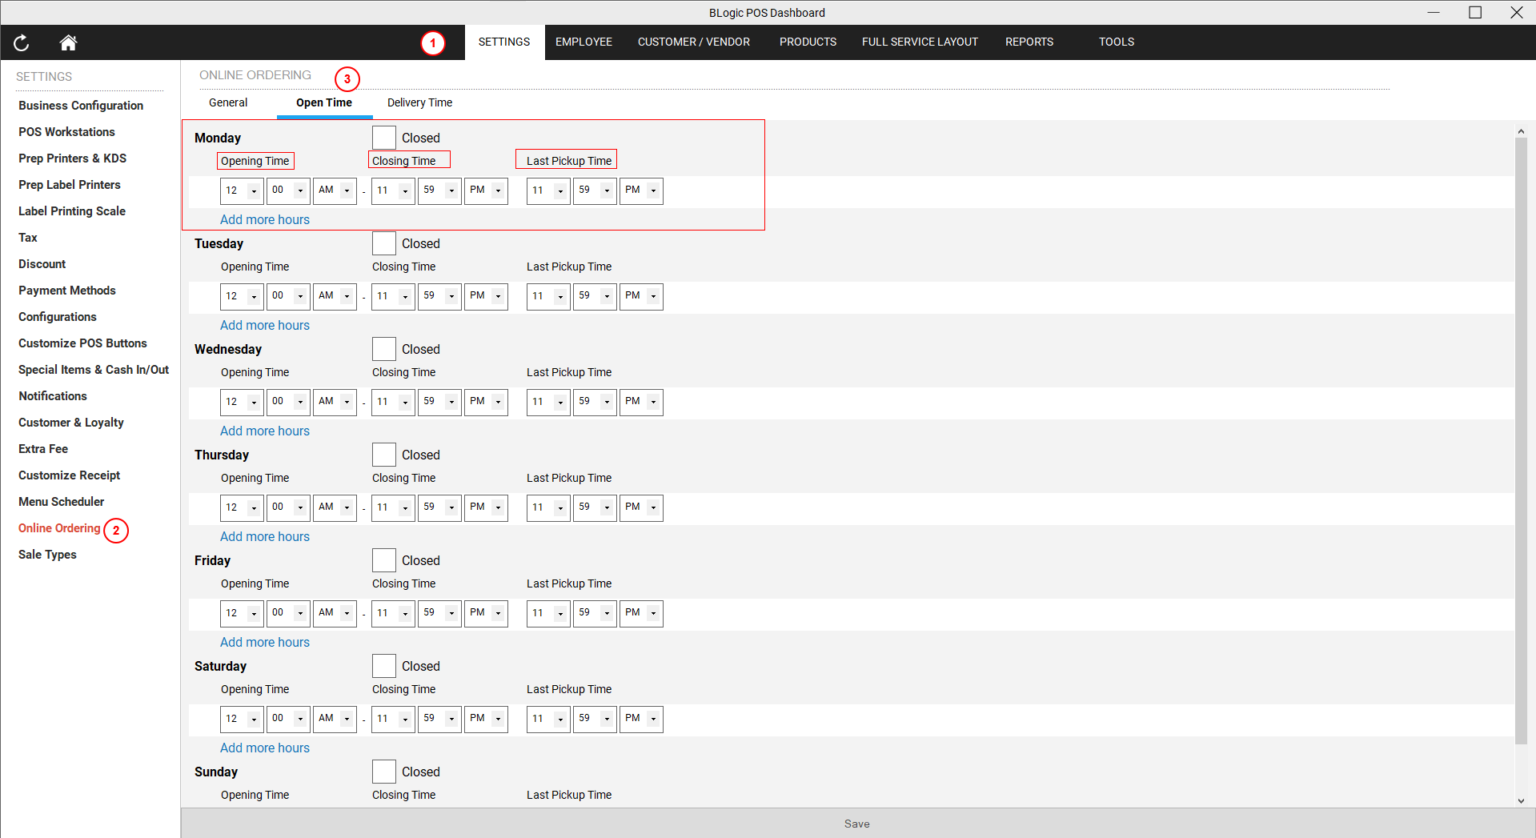Screen dimensions: 1536x838
Task: Open Business Configuration settings
Action: [x=81, y=106]
